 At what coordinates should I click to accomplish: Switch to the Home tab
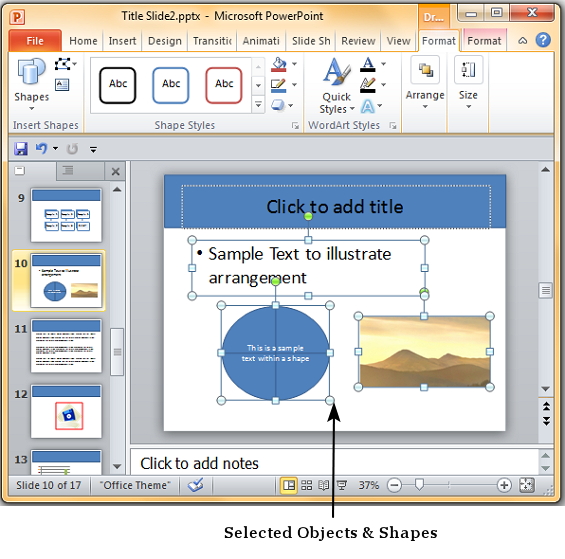pos(83,41)
